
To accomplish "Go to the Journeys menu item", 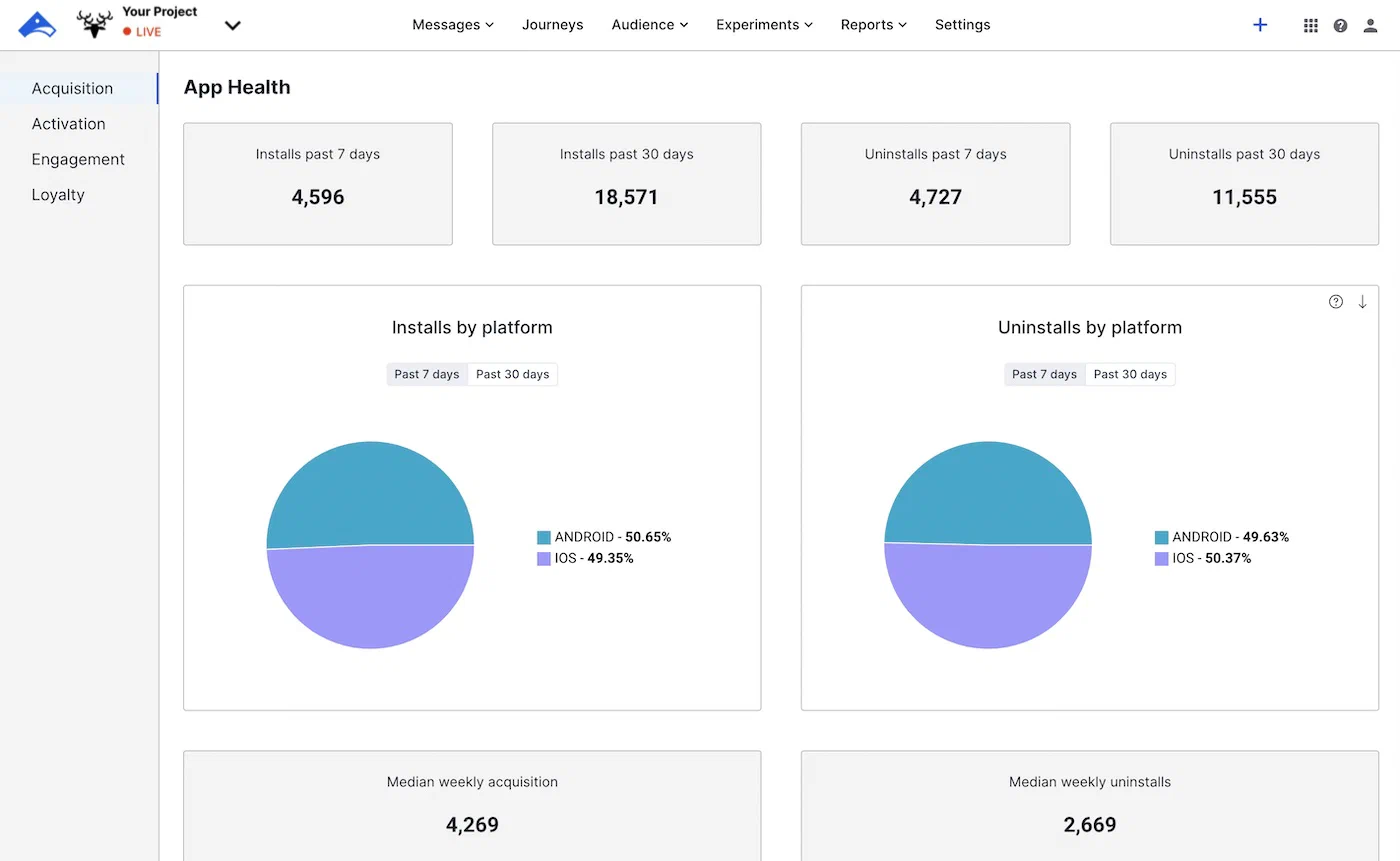I will click(552, 25).
